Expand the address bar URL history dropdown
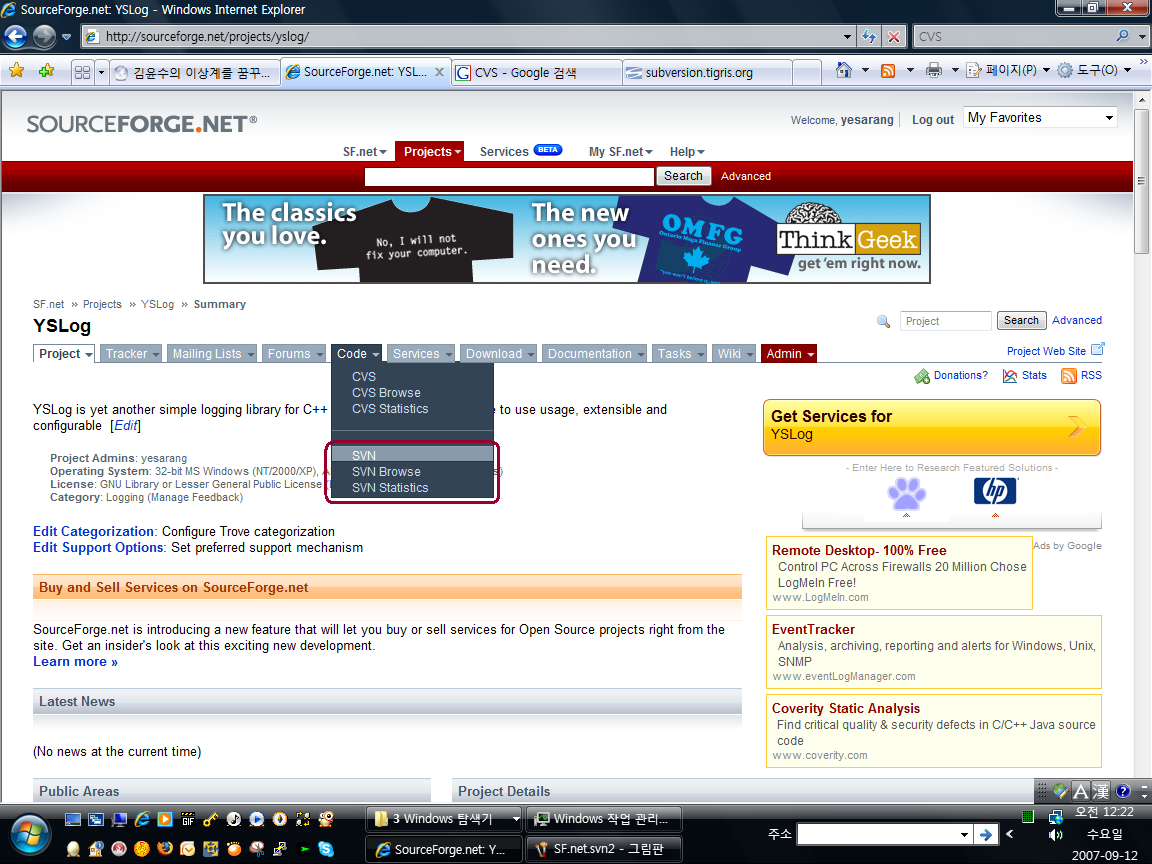Image resolution: width=1152 pixels, height=864 pixels. click(x=847, y=36)
